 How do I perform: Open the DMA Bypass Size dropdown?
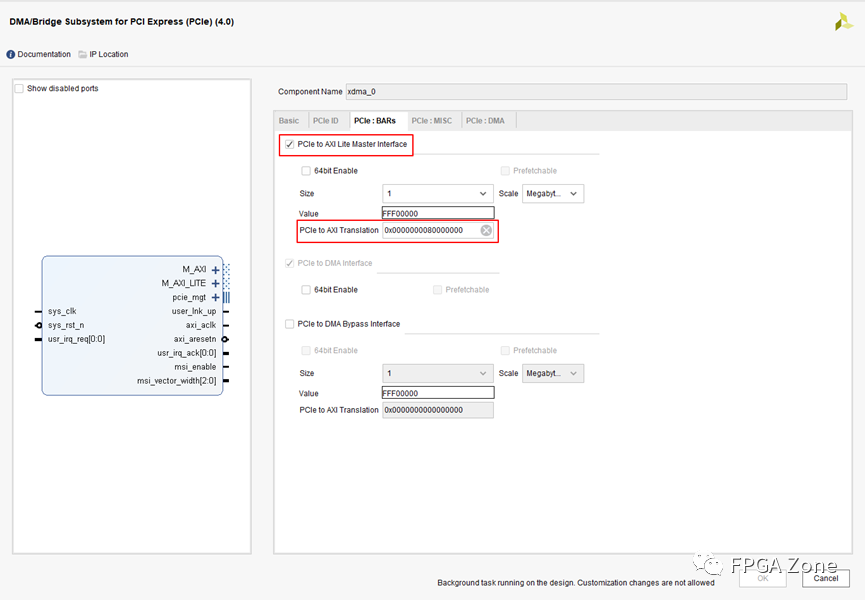[x=438, y=374]
